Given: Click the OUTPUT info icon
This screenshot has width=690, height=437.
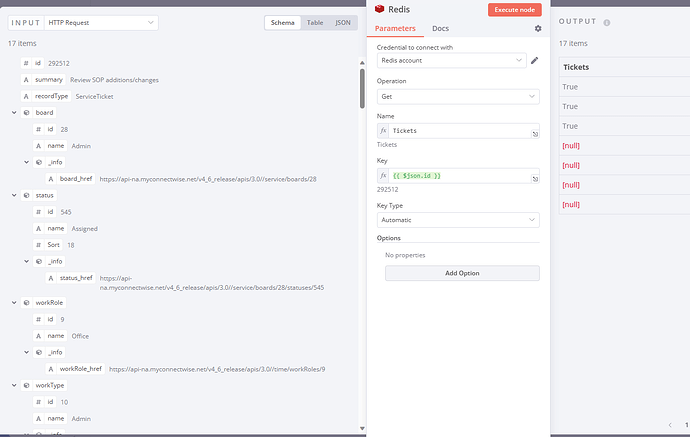Looking at the screenshot, I should tap(607, 23).
